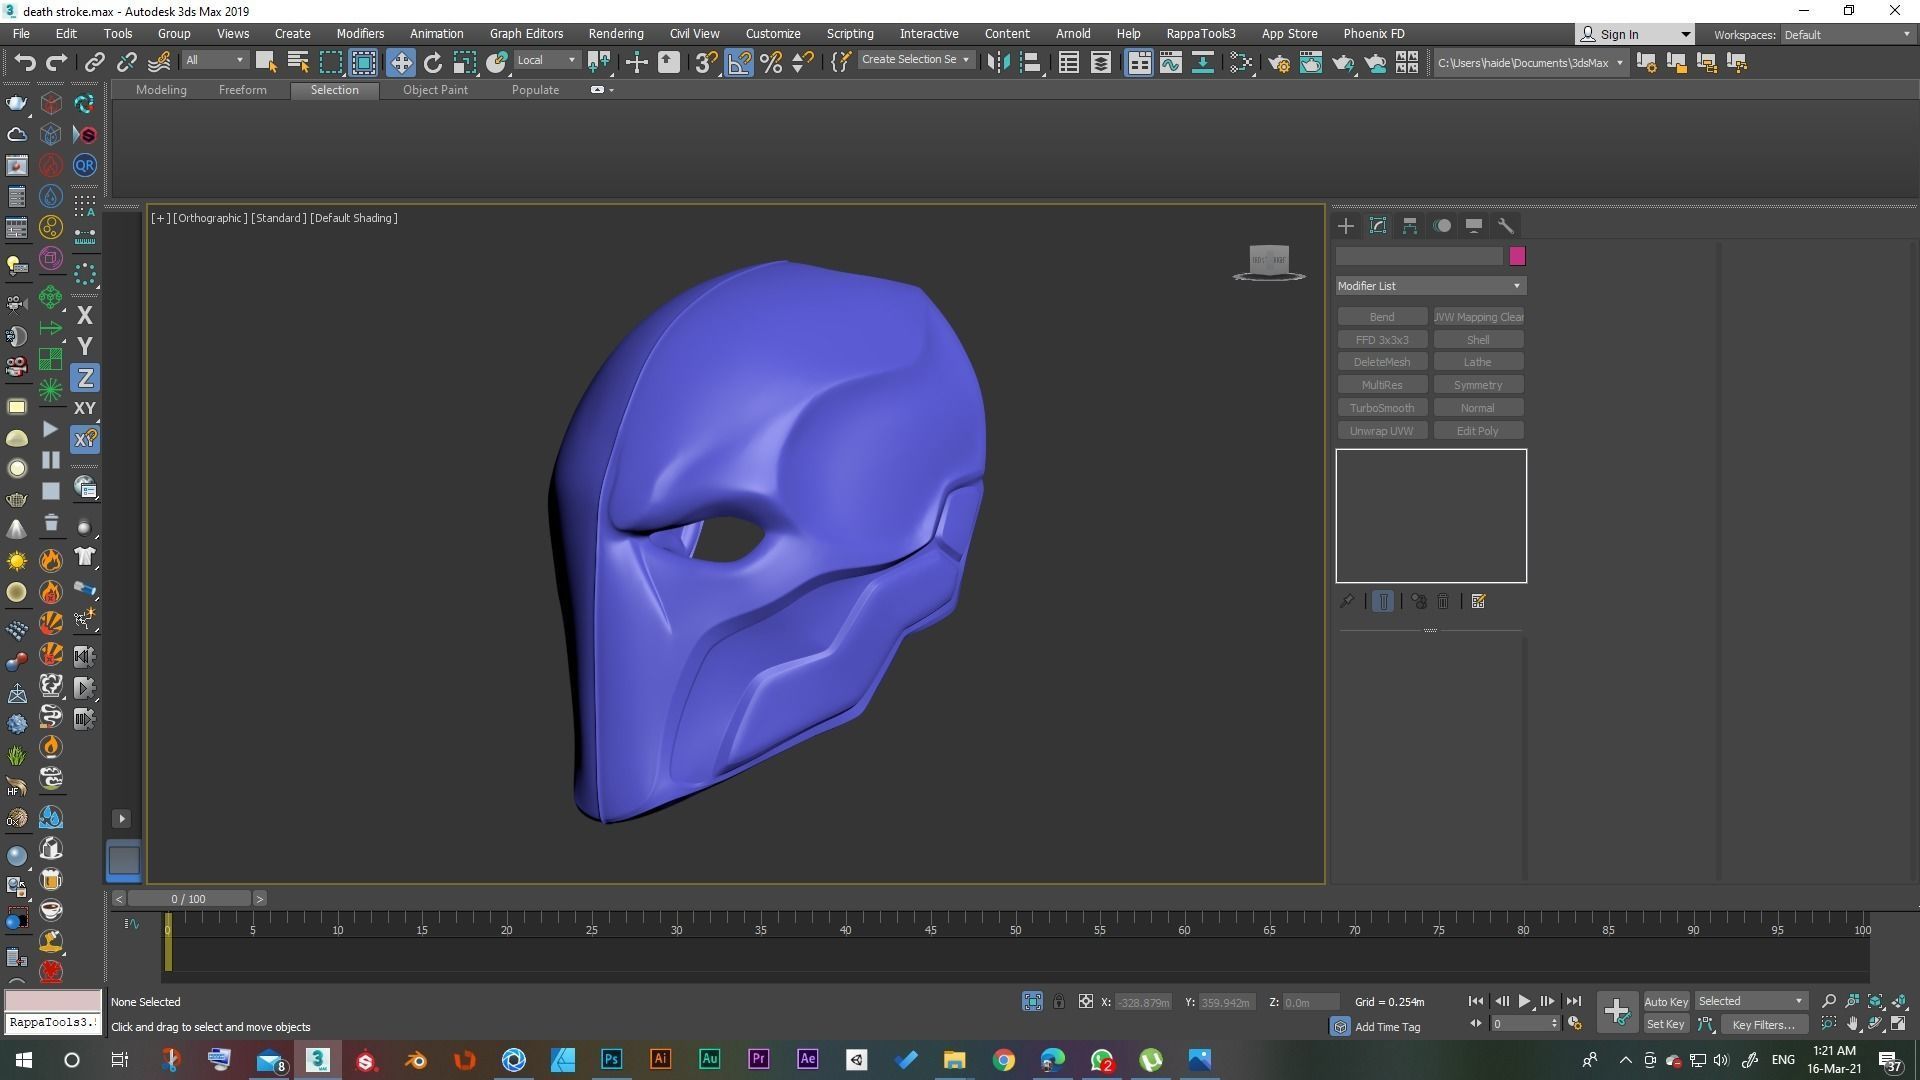This screenshot has width=1920, height=1080.
Task: Click the Set Key button
Action: 1665,1024
